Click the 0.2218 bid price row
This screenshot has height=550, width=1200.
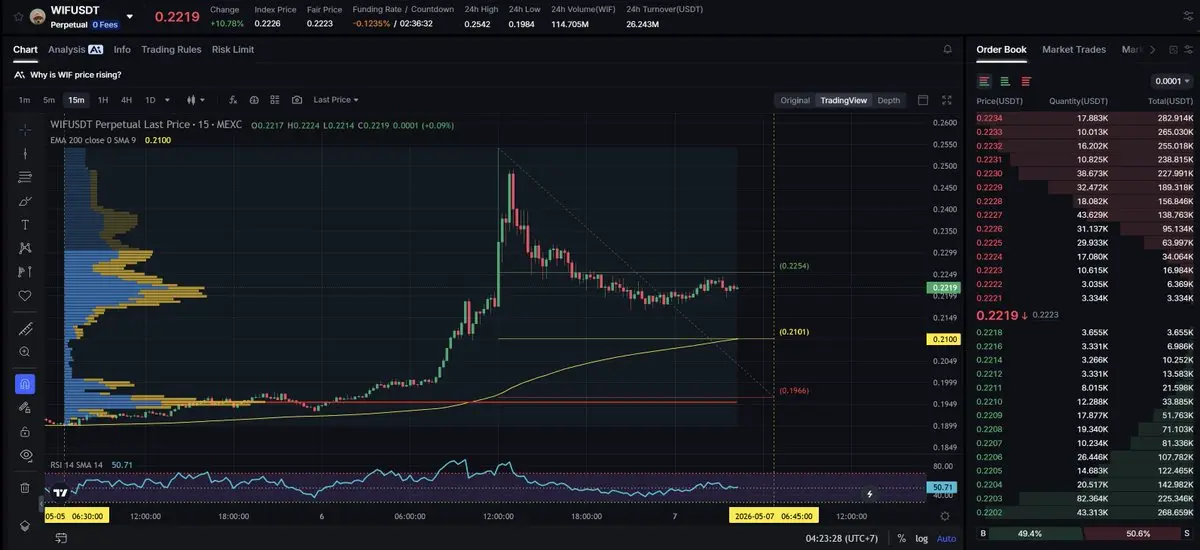(1085, 331)
